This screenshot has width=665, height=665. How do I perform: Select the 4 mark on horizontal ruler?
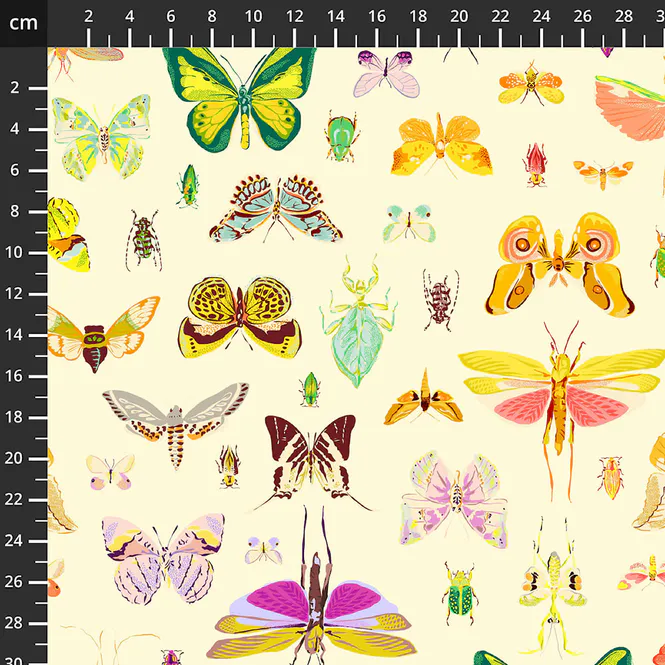pyautogui.click(x=129, y=17)
